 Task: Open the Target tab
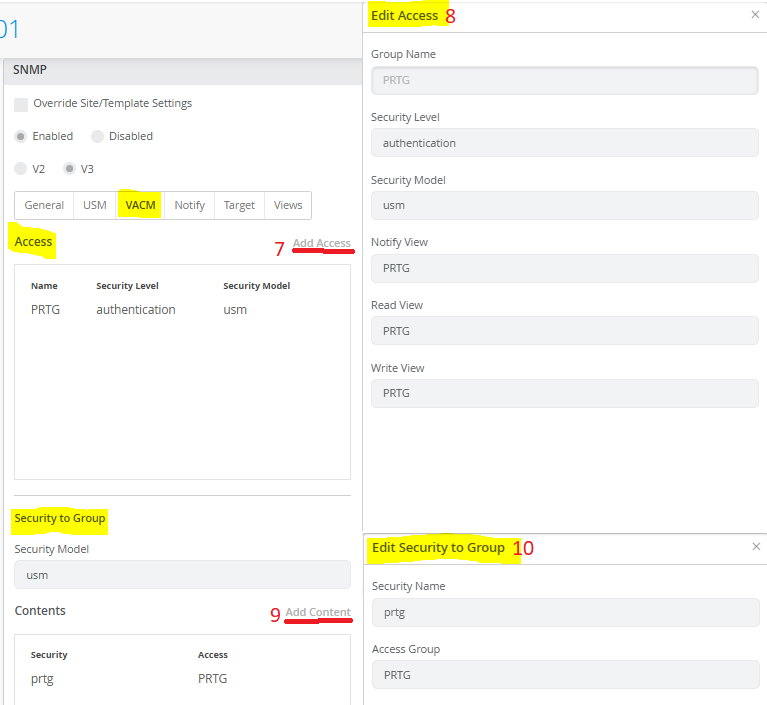pos(239,205)
